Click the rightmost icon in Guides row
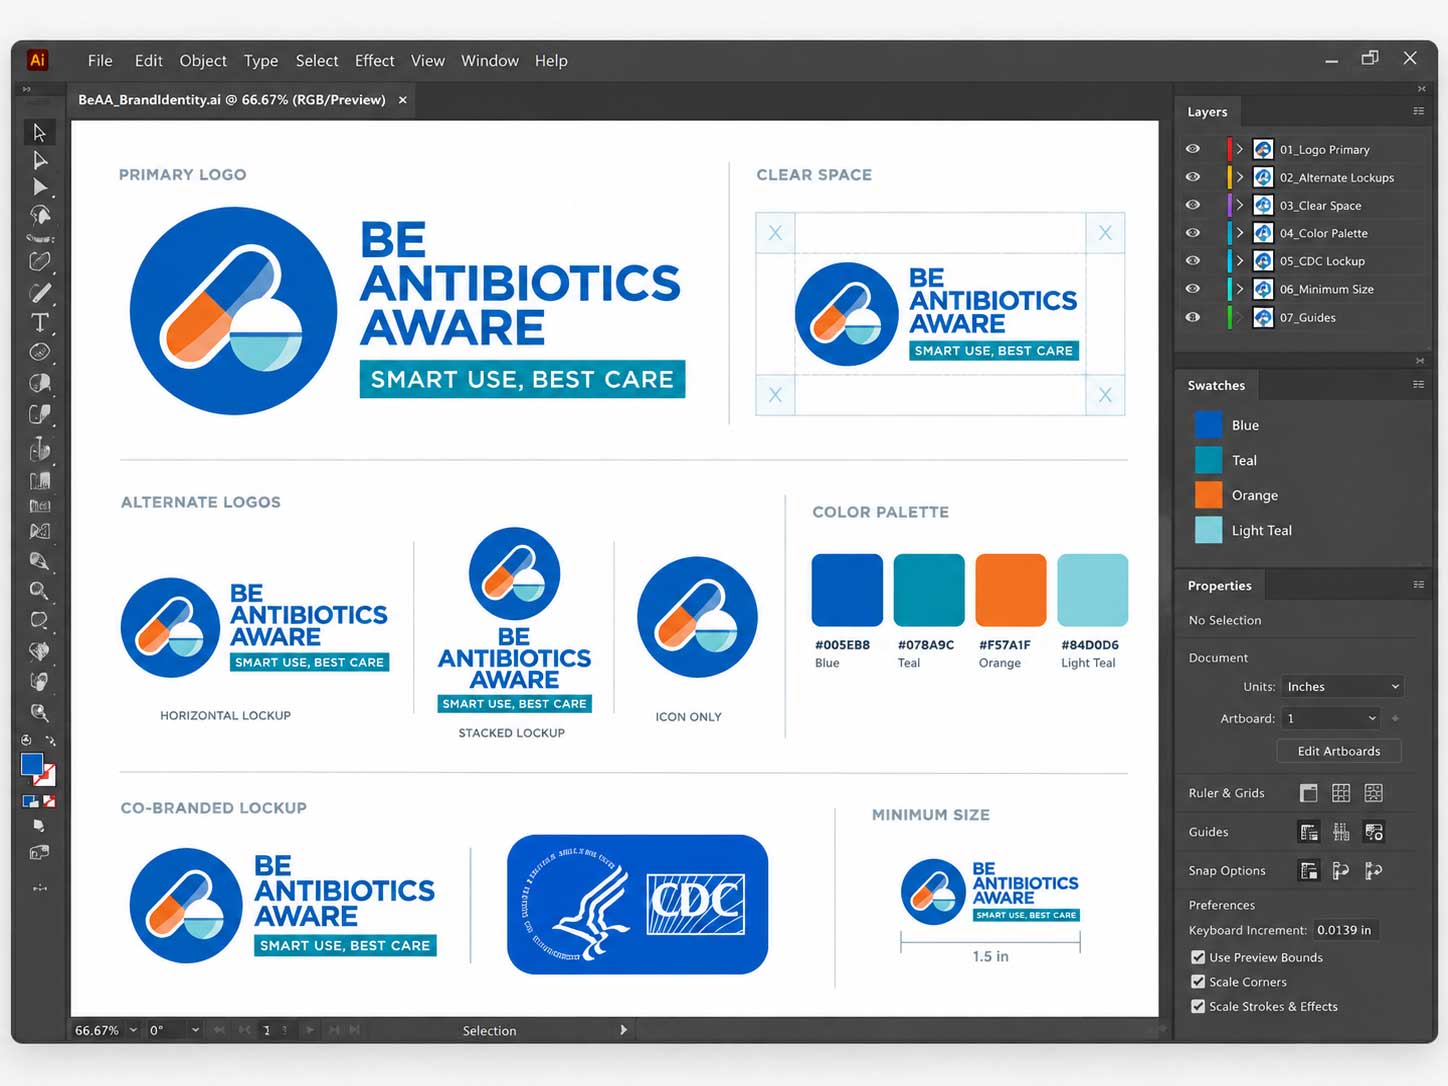The height and width of the screenshot is (1086, 1448). 1374,832
